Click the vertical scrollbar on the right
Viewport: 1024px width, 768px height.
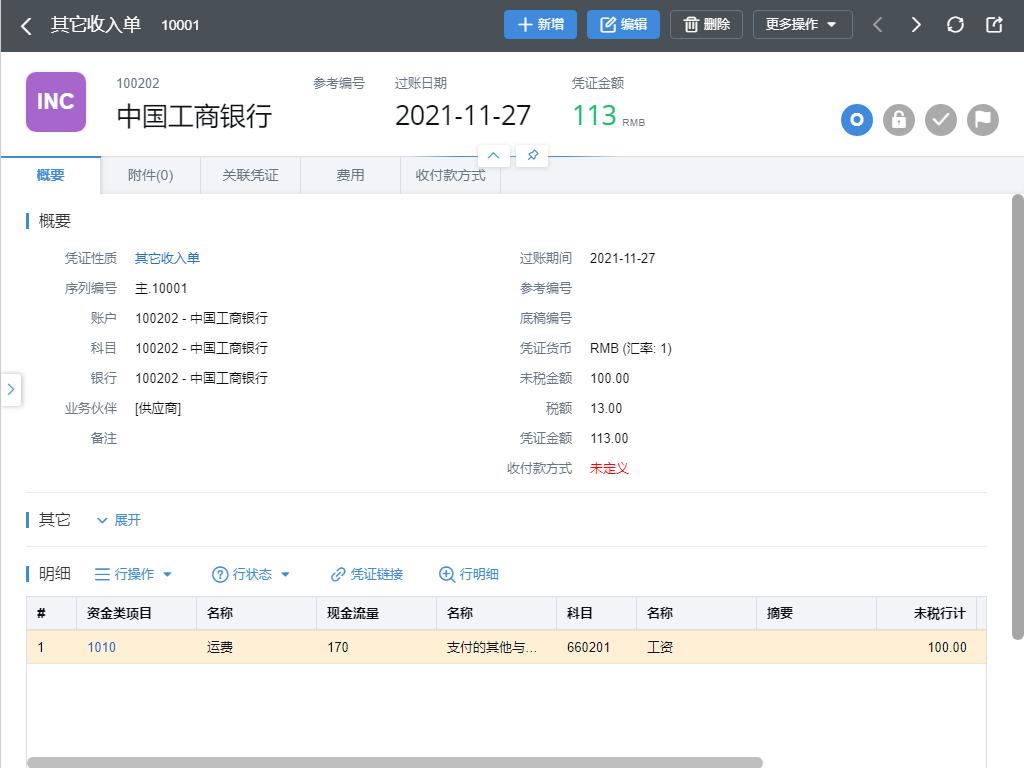point(1017,417)
